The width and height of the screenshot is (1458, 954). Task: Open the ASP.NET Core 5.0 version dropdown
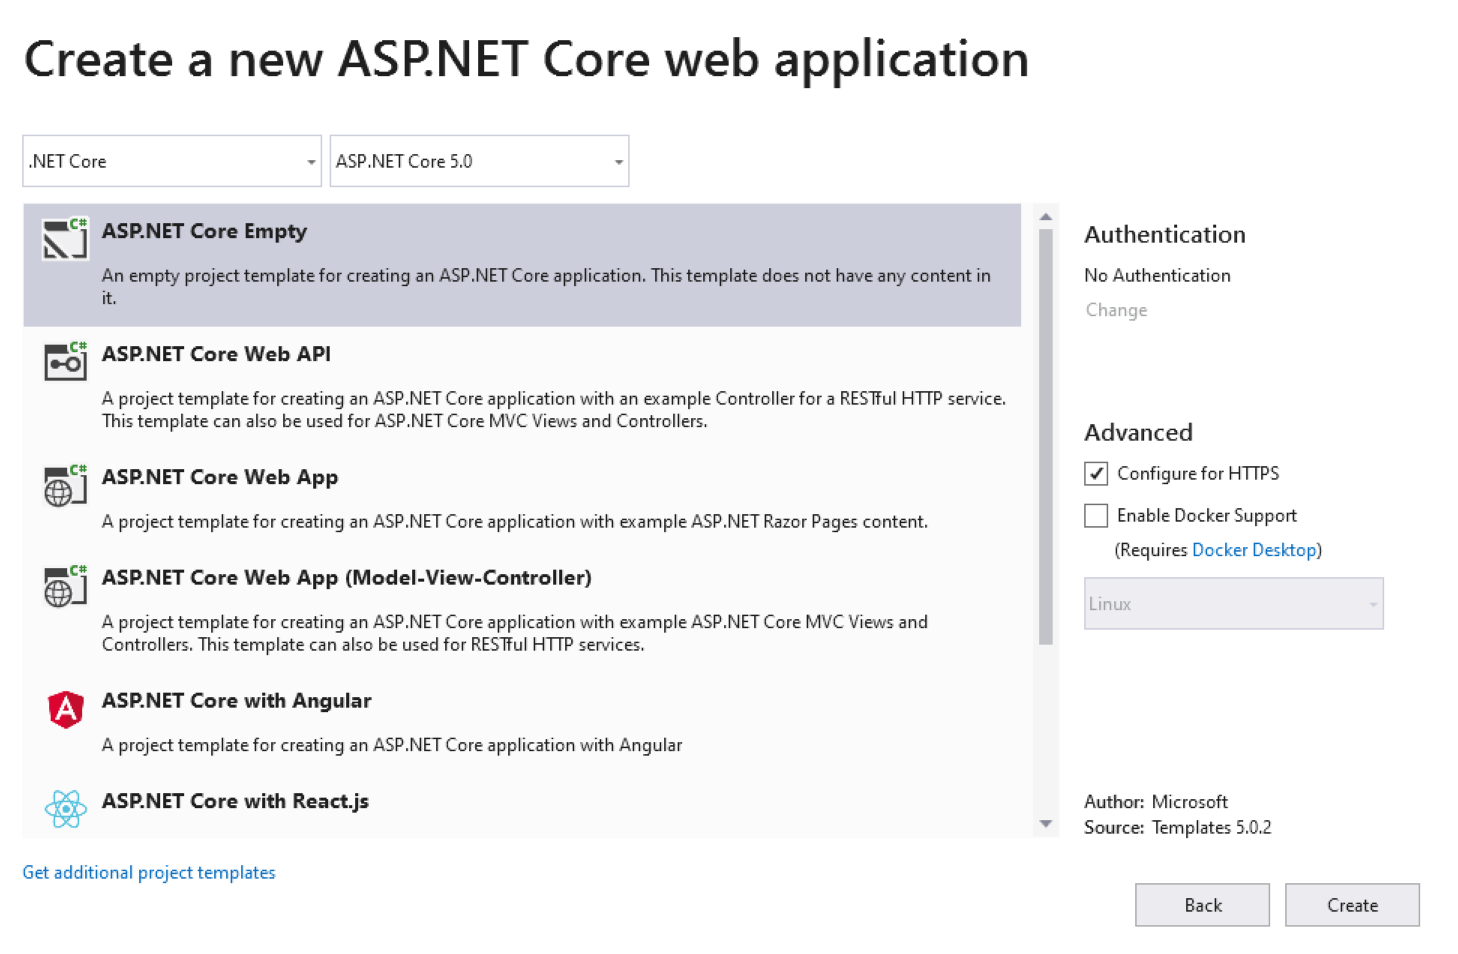coord(479,161)
